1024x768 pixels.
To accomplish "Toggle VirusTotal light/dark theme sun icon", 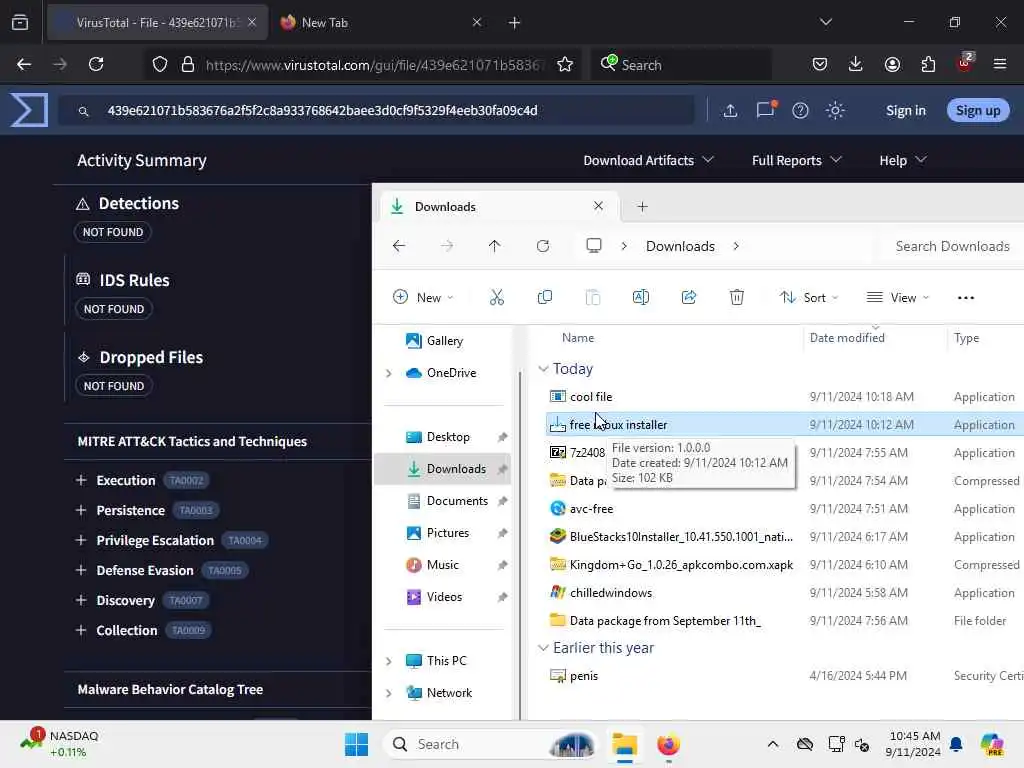I will [x=835, y=110].
